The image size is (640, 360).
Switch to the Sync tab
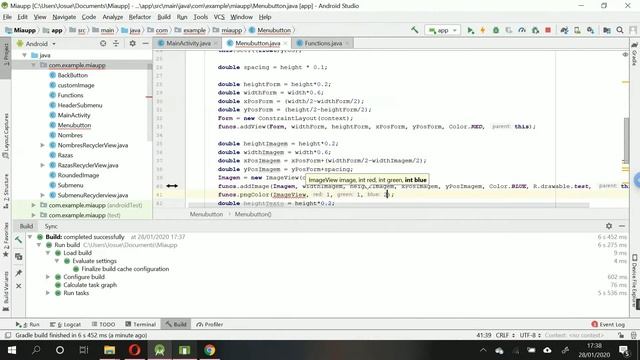pos(51,226)
